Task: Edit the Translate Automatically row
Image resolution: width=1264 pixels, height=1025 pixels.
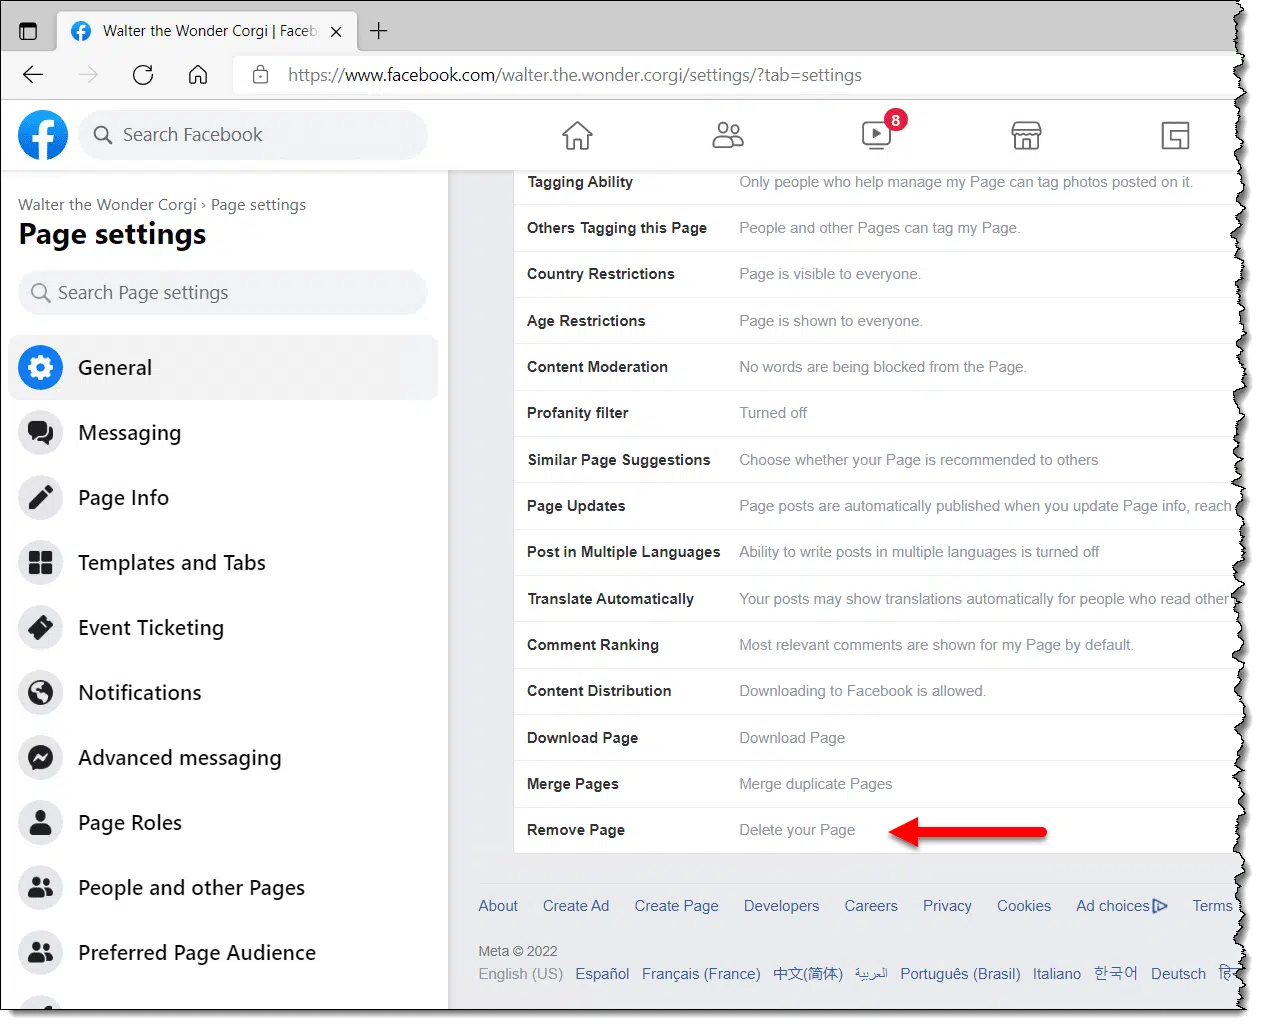Action: coord(876,599)
